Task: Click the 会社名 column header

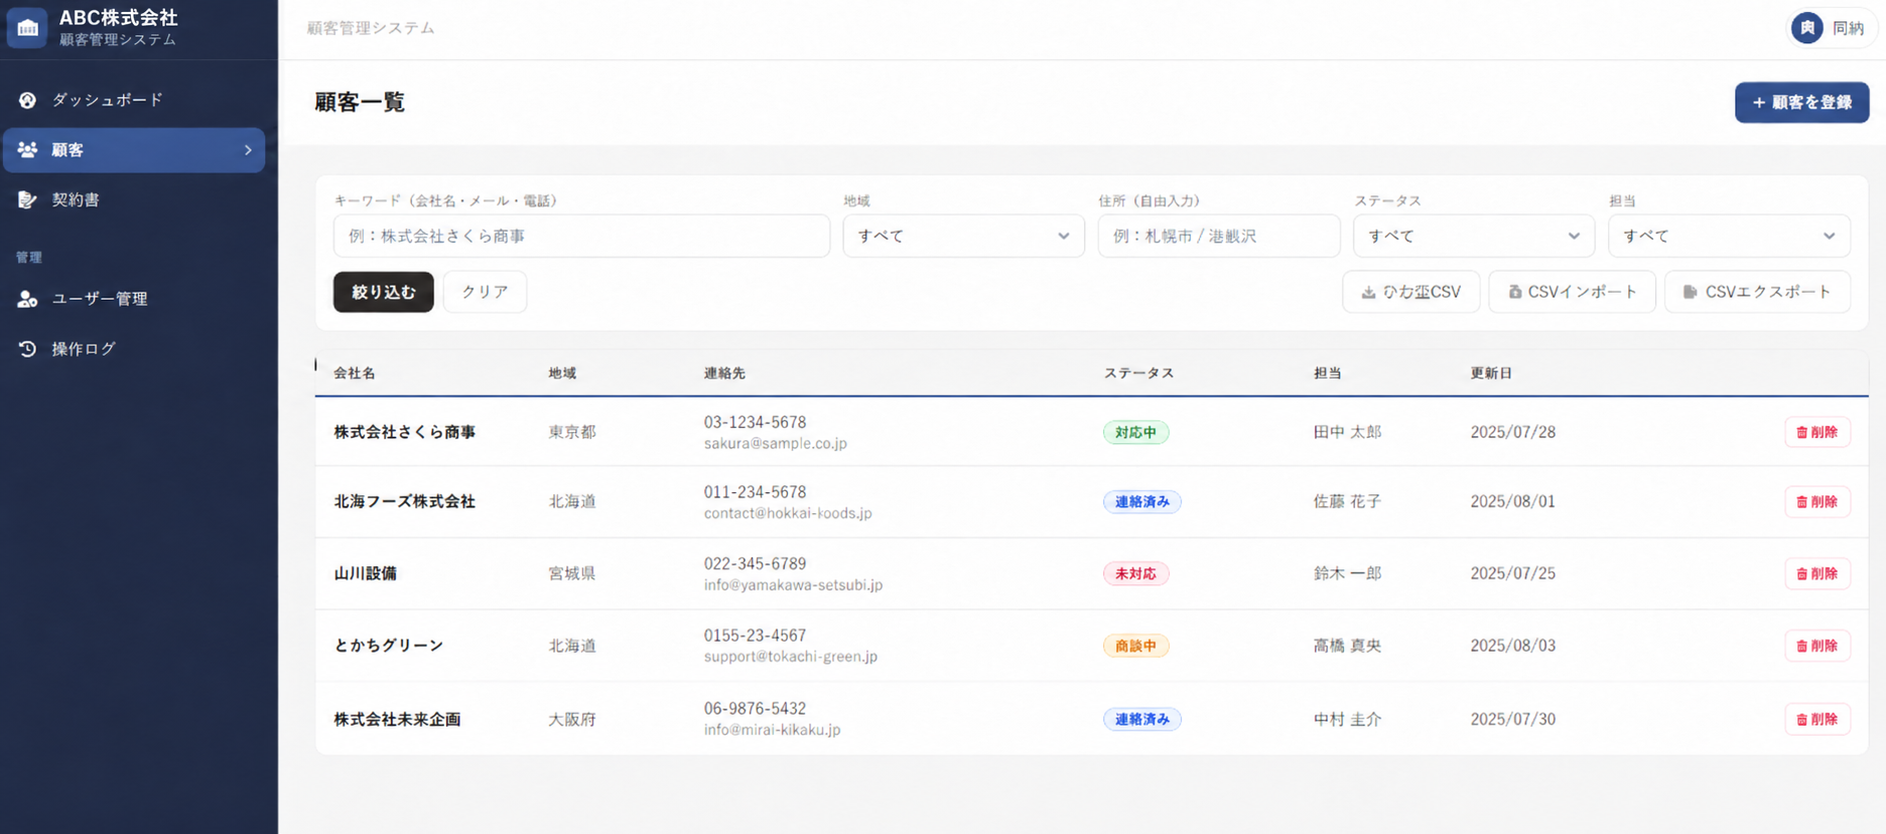Action: (x=354, y=373)
